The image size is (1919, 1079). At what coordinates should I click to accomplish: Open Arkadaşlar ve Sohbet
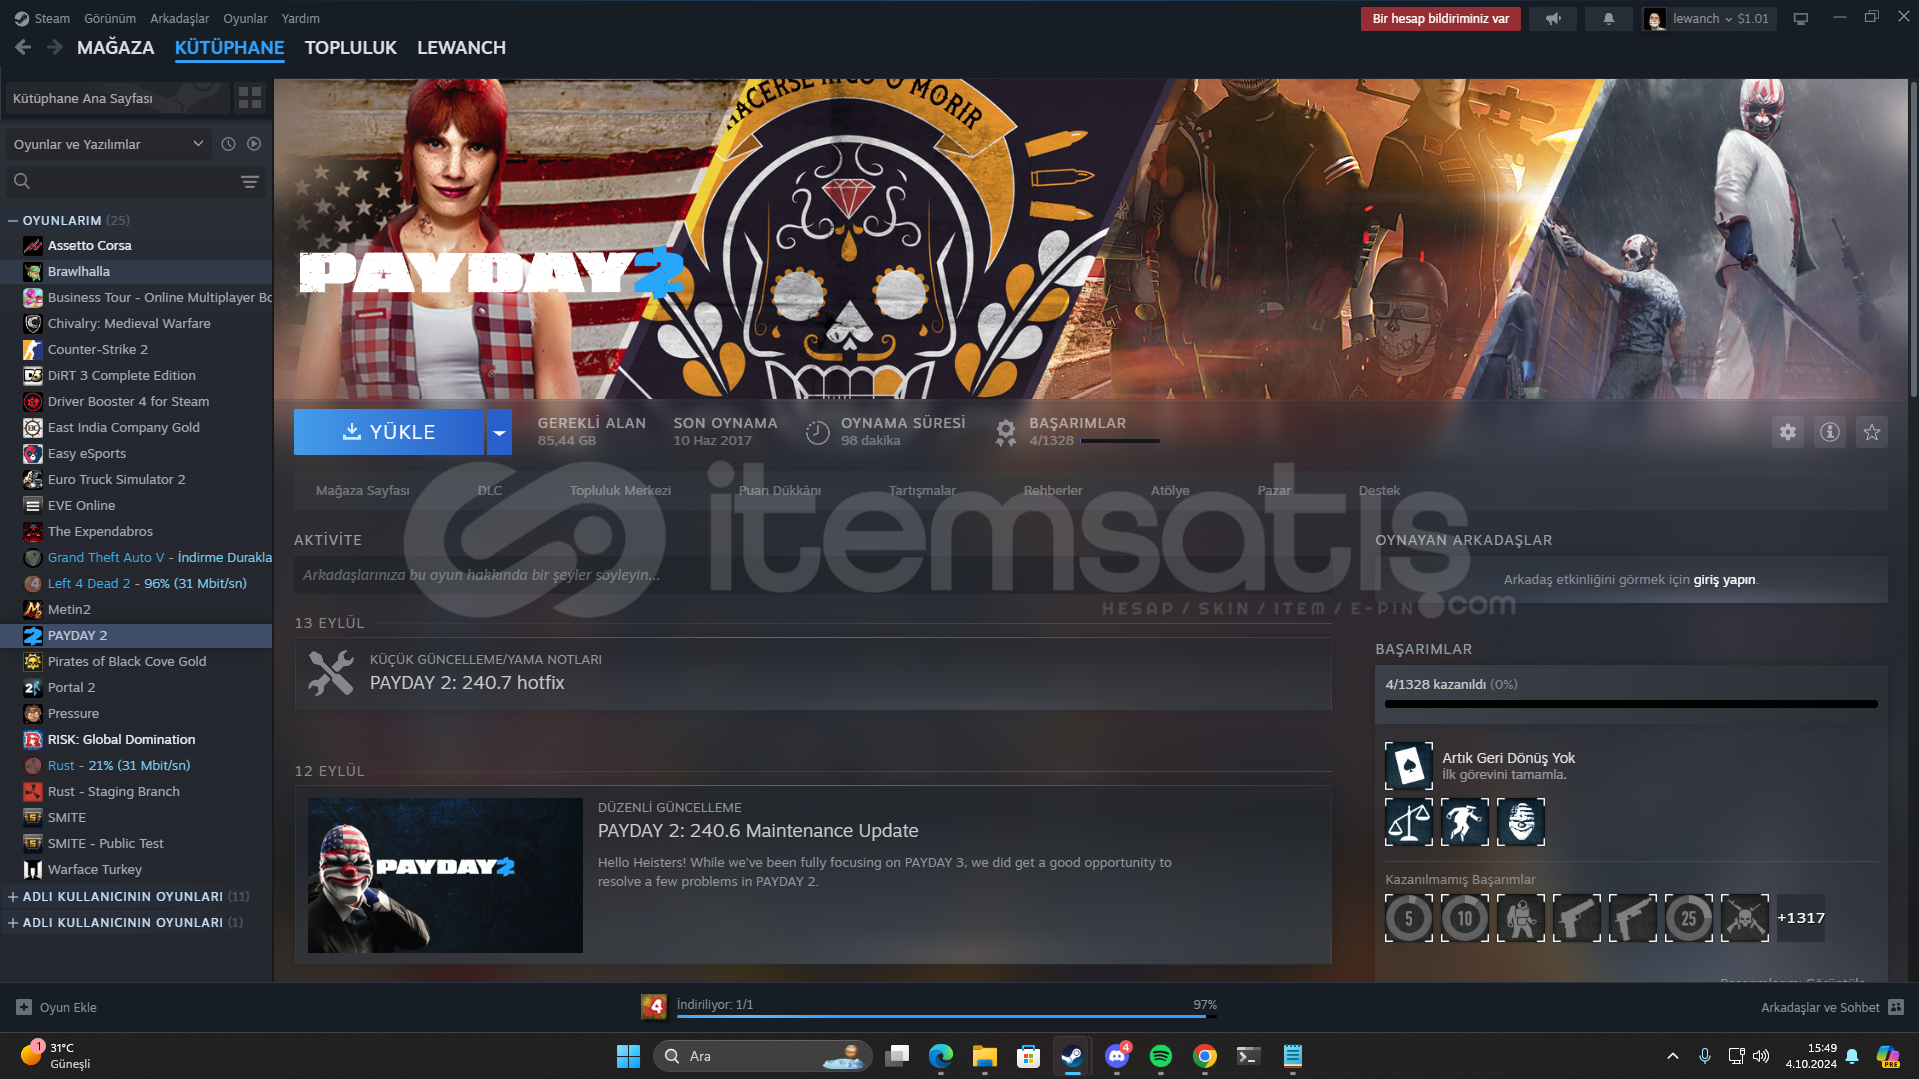[x=1832, y=1007]
